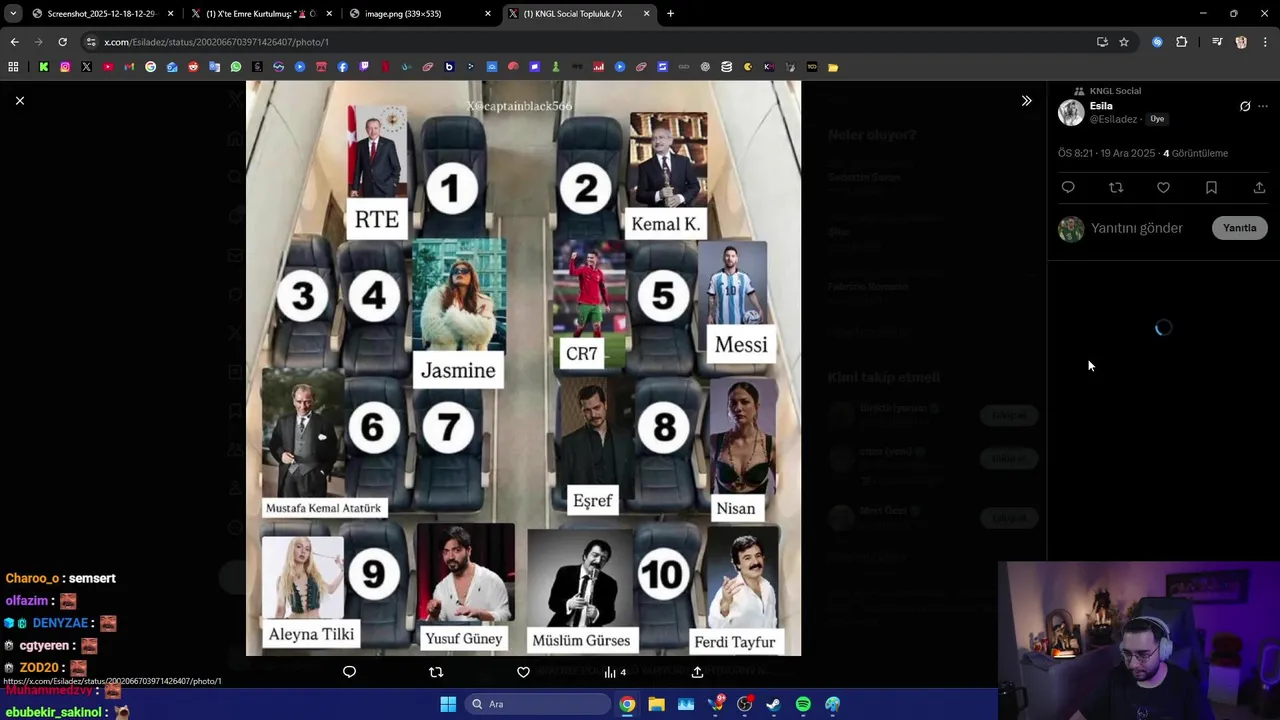Click the Yanıtla reply button
Image resolution: width=1280 pixels, height=720 pixels.
[x=1239, y=228]
